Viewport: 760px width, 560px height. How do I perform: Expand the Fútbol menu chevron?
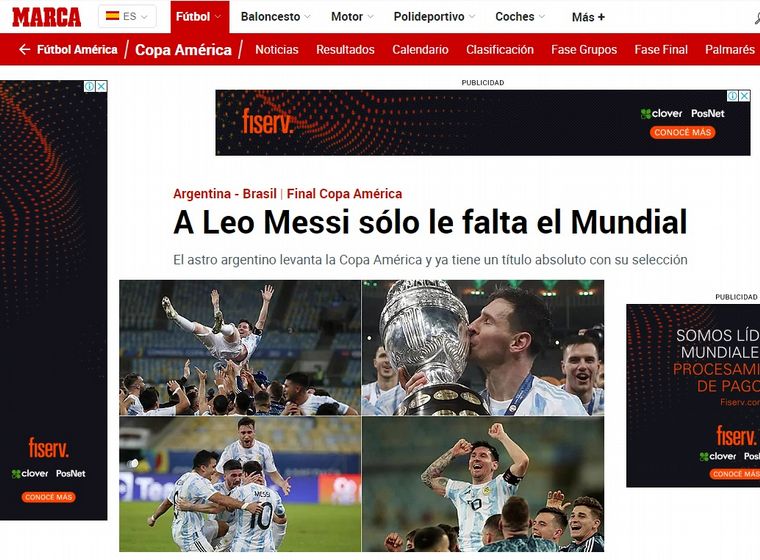[218, 16]
